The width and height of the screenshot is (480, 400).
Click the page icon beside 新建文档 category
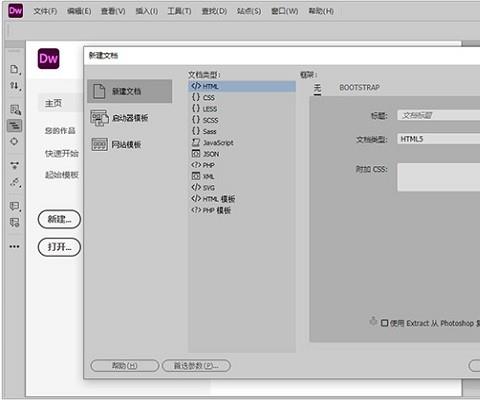pos(99,91)
